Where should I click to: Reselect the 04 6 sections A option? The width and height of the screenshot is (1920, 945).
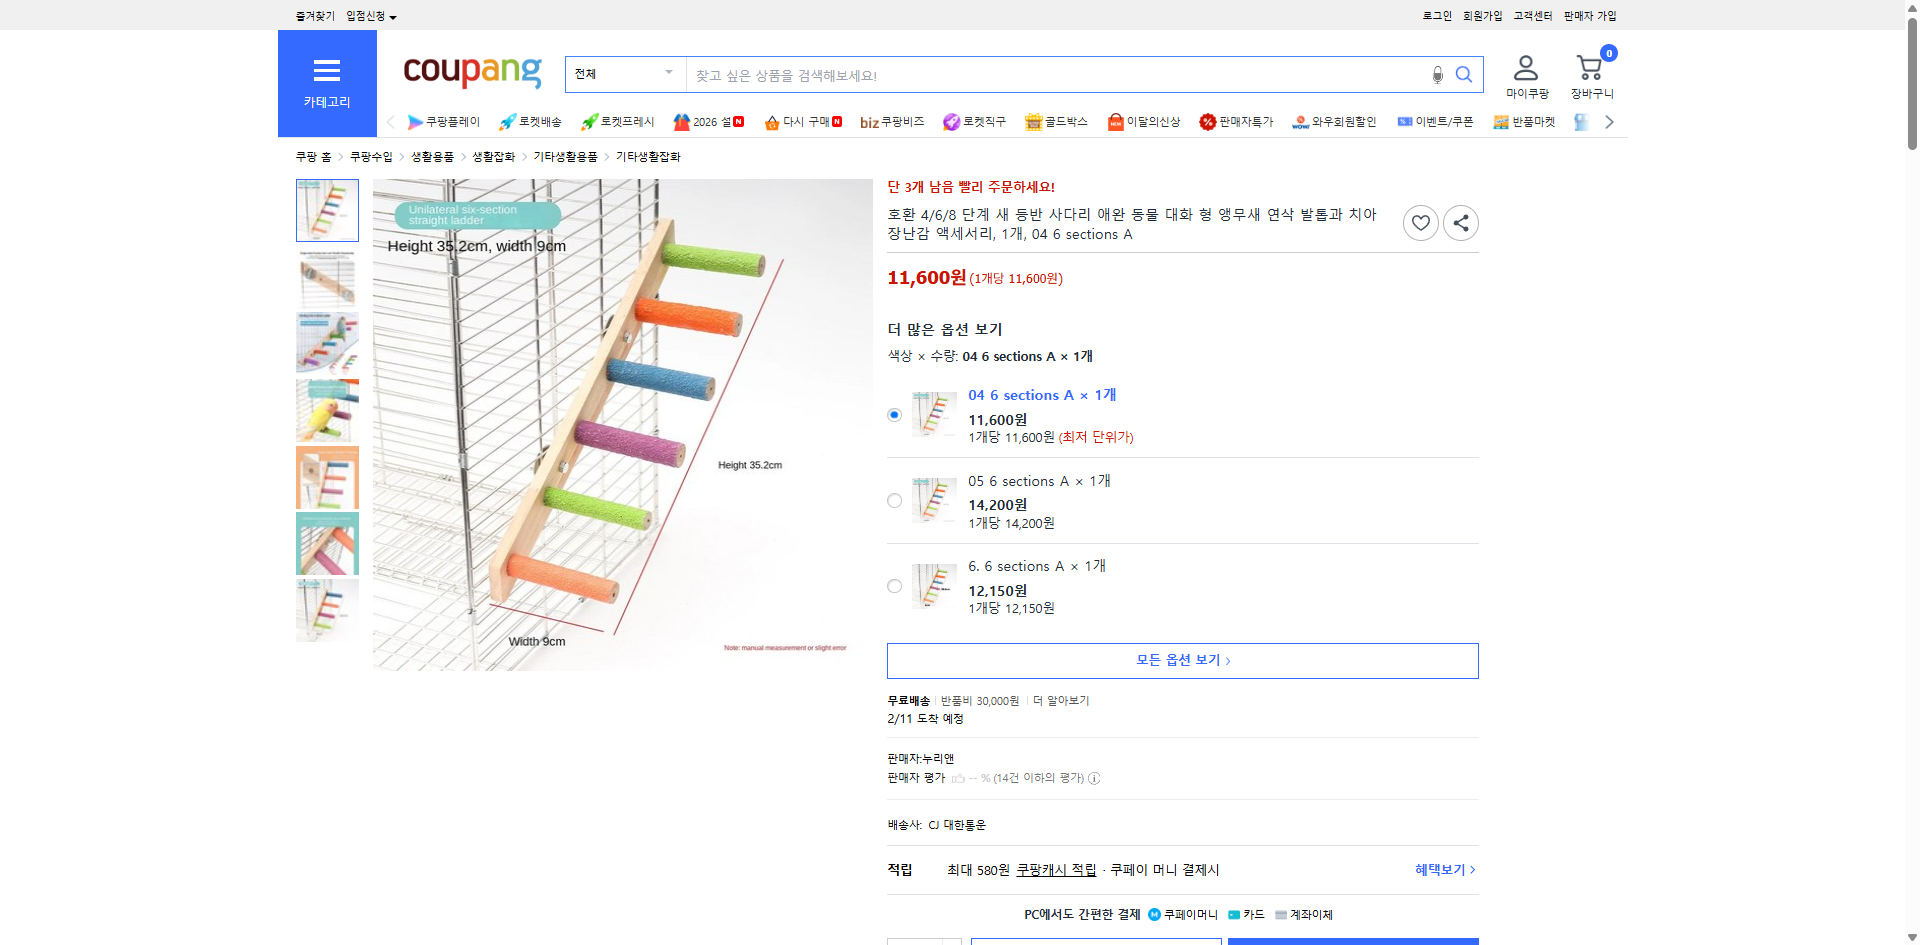893,414
